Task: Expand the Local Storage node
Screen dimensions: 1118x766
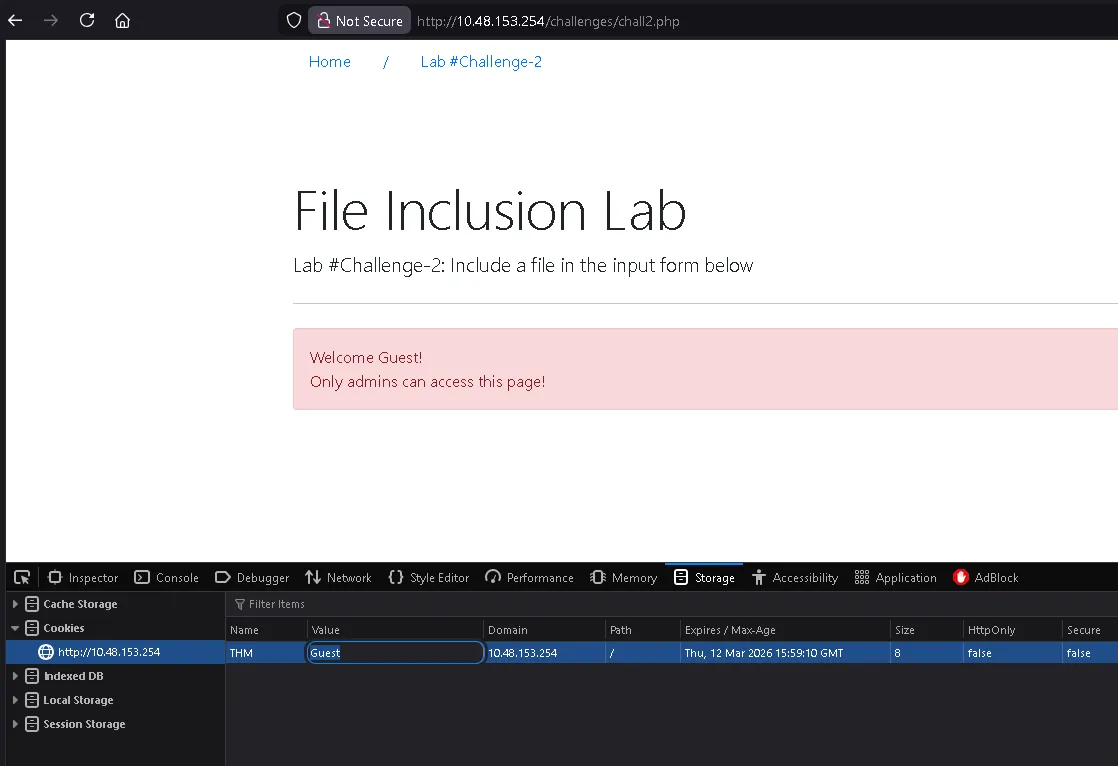Action: pyautogui.click(x=15, y=700)
